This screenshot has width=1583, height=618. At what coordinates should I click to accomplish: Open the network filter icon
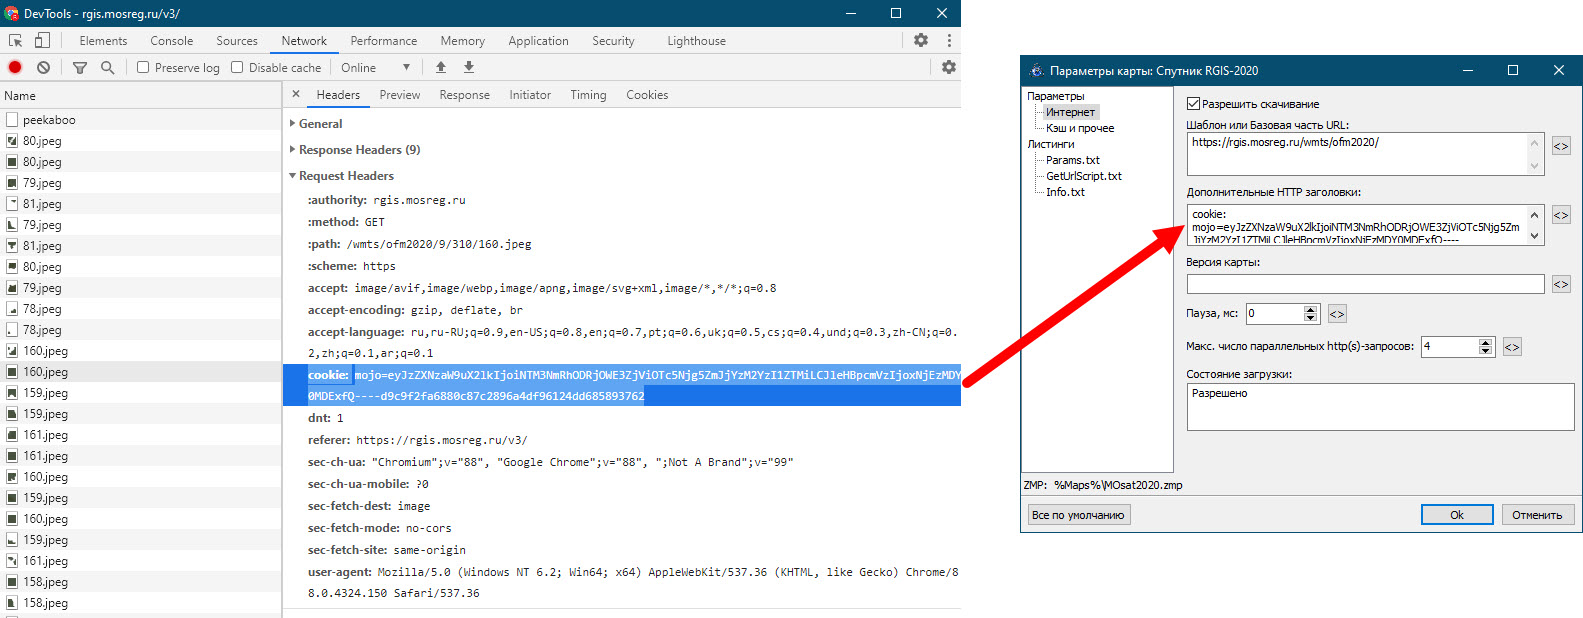pyautogui.click(x=80, y=68)
